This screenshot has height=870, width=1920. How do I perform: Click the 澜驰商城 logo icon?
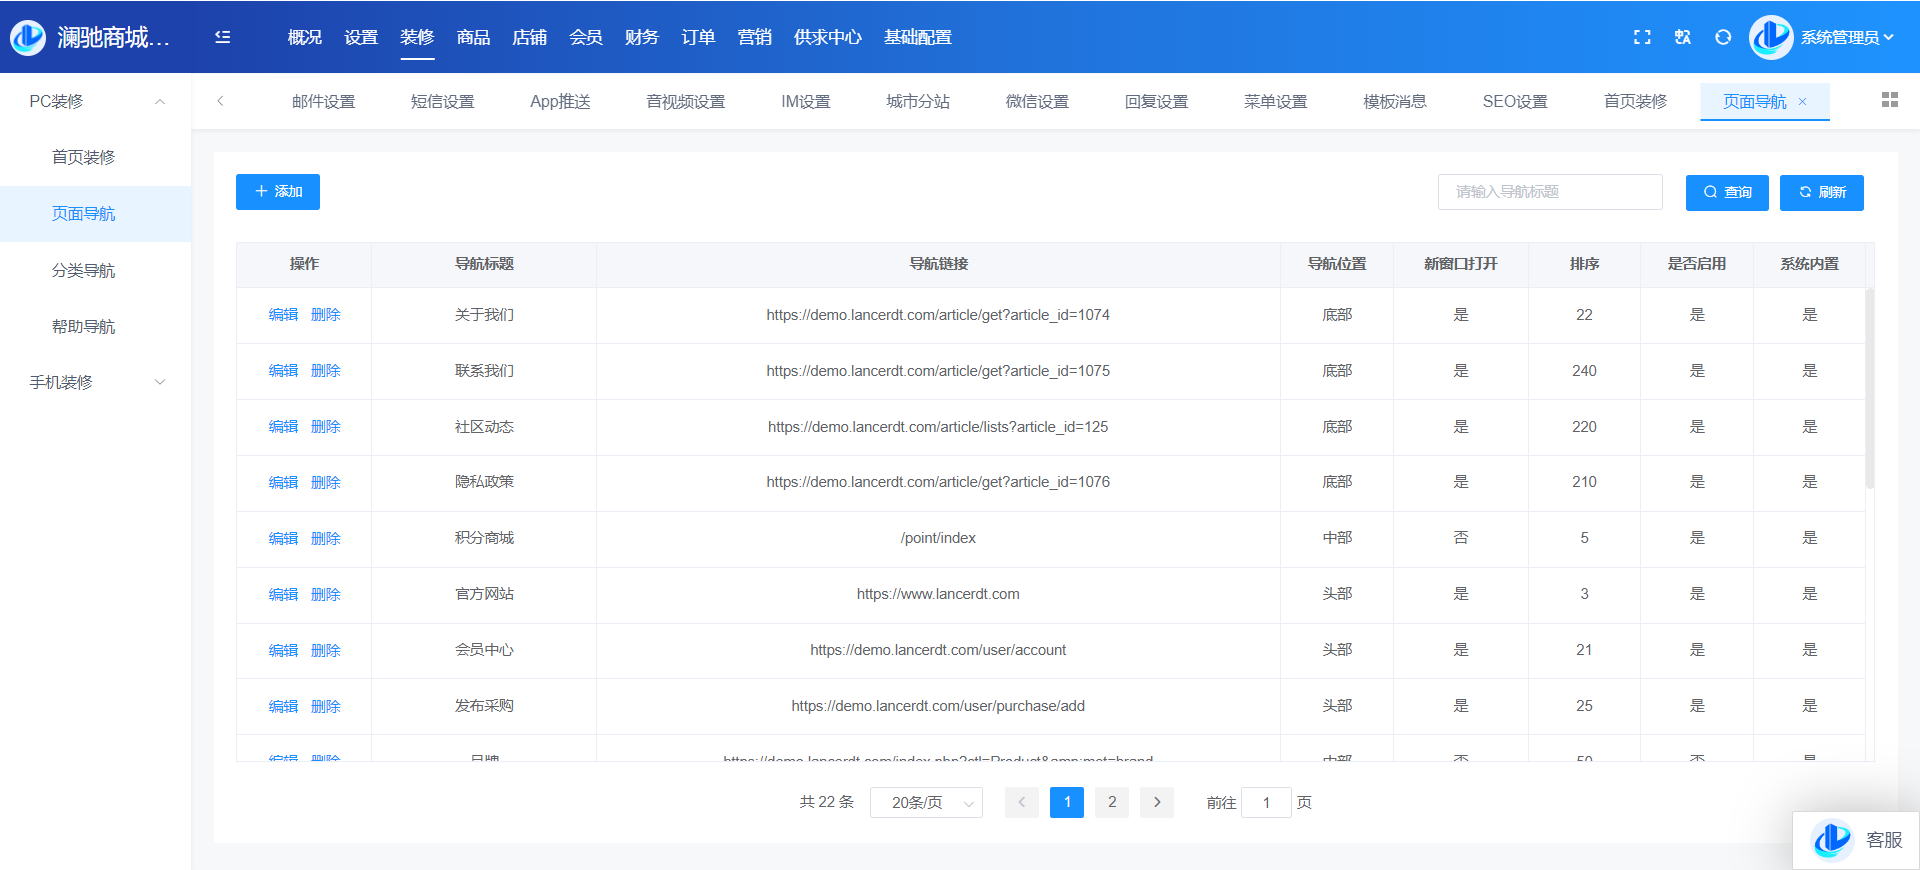[x=28, y=37]
